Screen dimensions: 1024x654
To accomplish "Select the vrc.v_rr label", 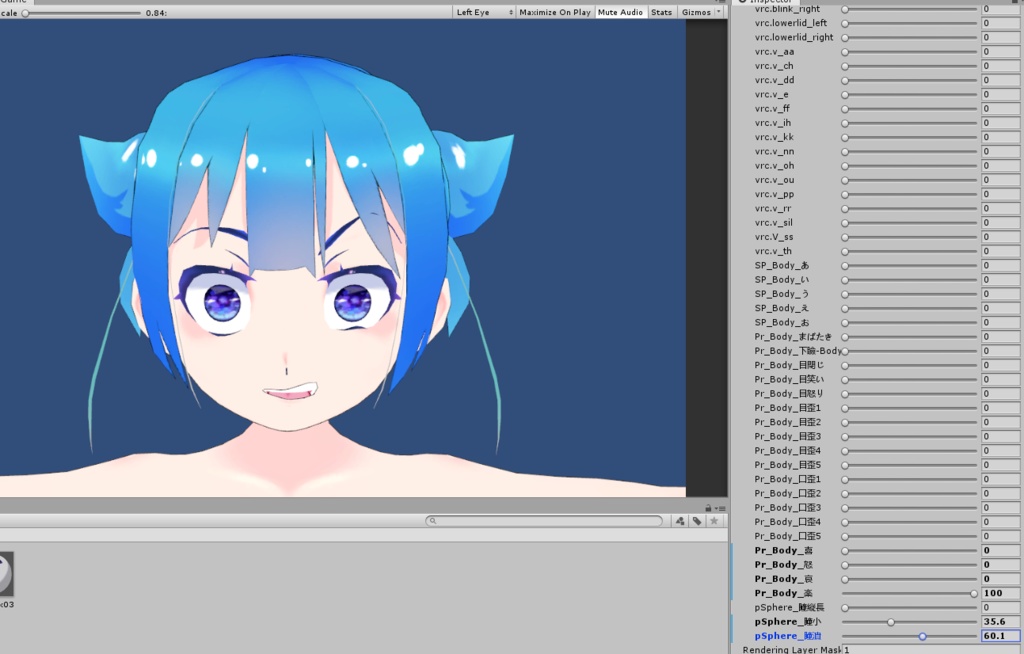I will click(x=773, y=208).
